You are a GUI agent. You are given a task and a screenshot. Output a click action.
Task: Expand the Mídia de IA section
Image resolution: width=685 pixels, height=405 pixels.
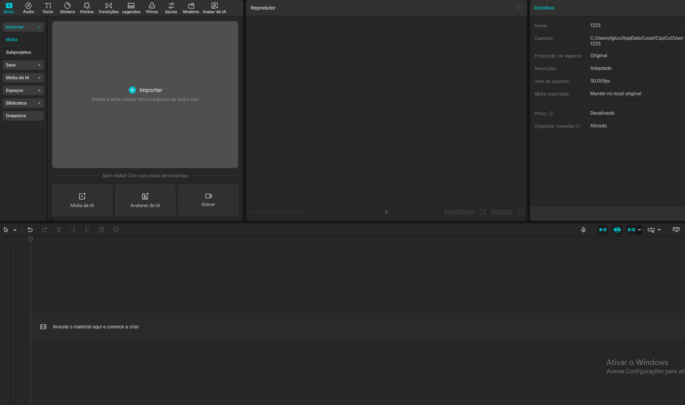click(x=23, y=77)
